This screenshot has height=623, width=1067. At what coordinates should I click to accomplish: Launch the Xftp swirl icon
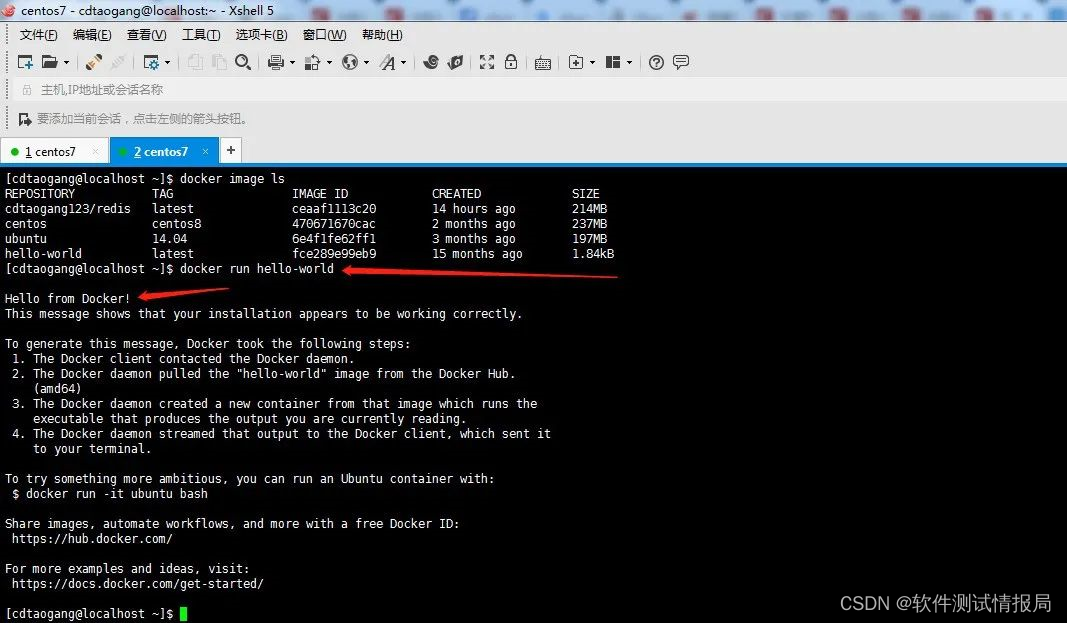pyautogui.click(x=431, y=63)
